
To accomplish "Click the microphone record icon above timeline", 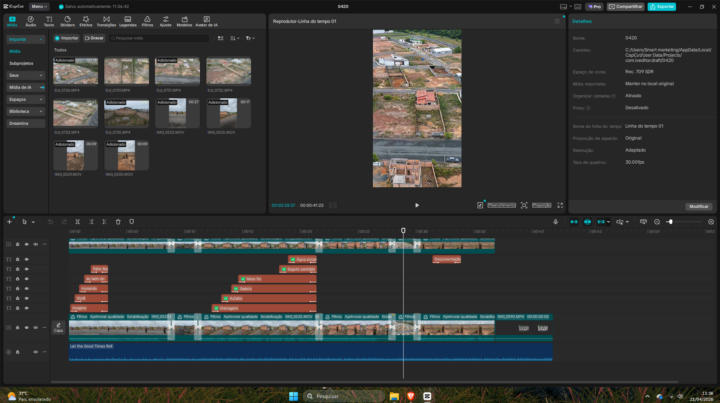I will [x=555, y=221].
